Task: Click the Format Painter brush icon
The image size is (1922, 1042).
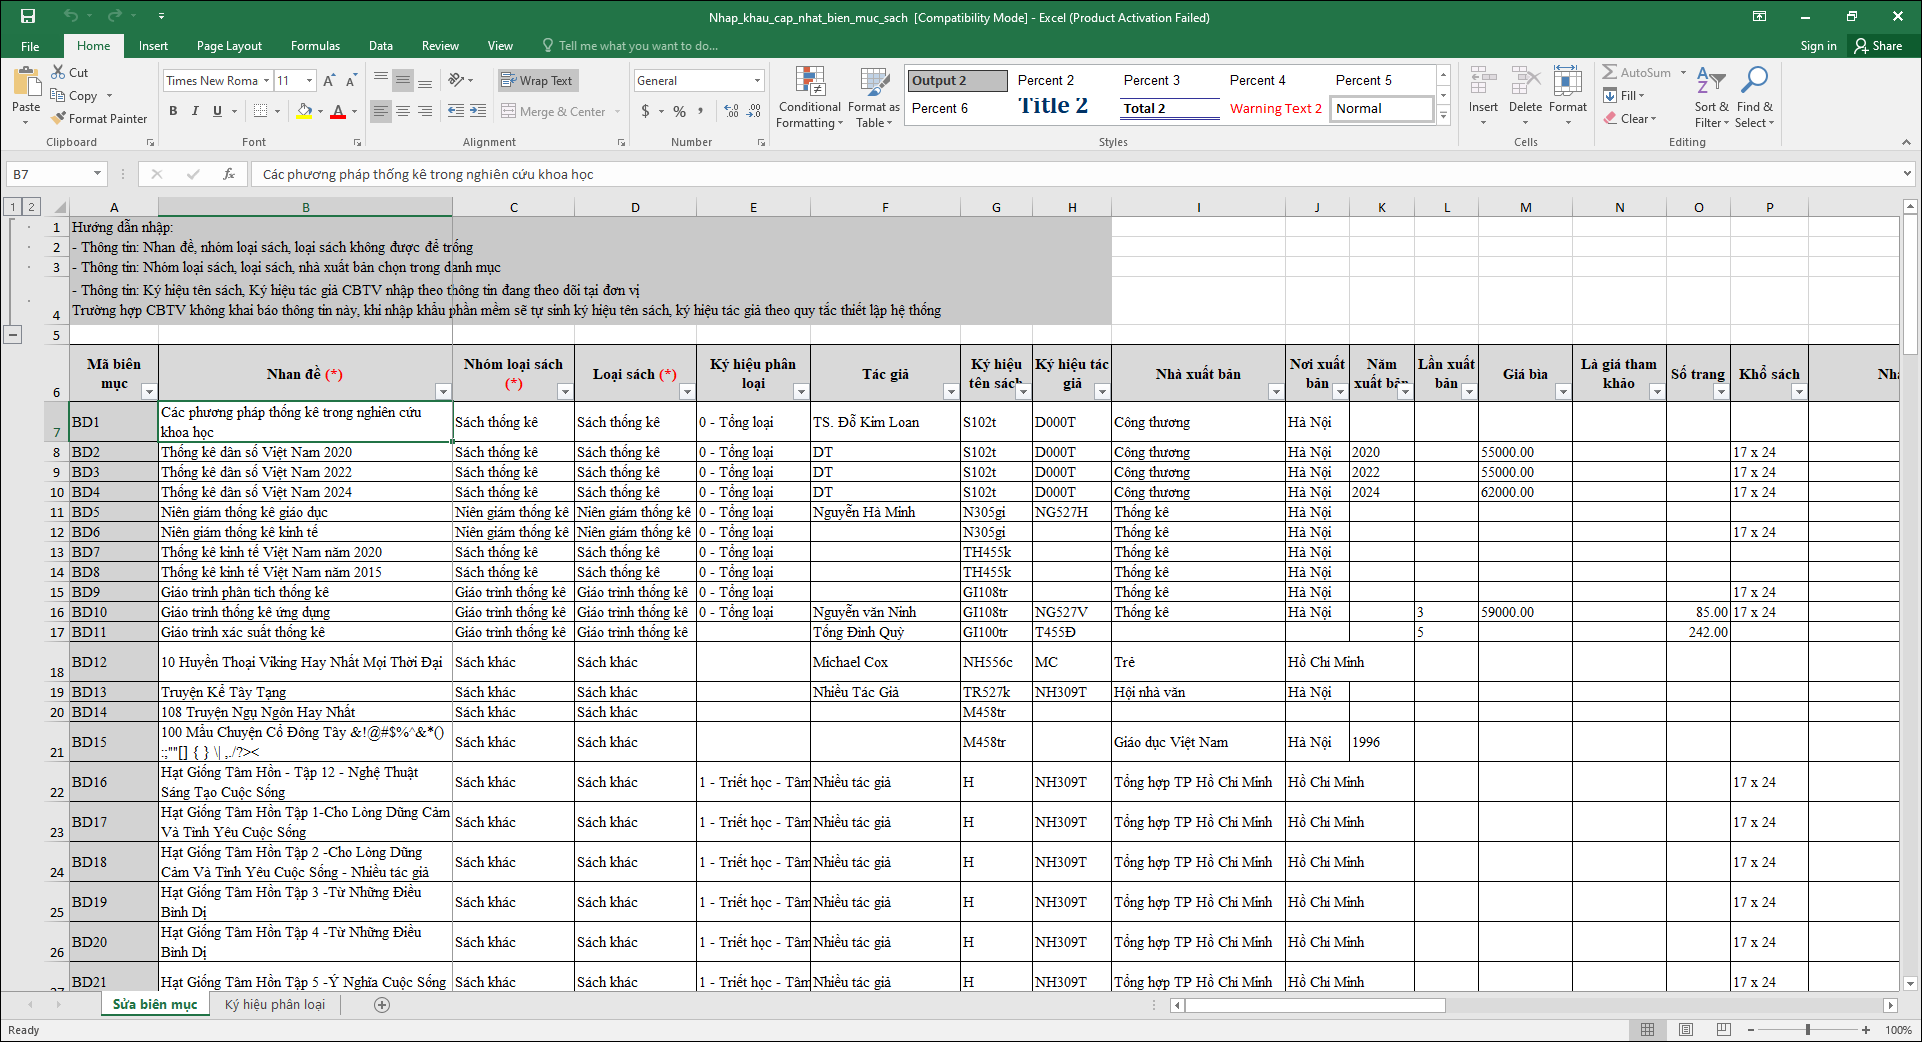Action: 60,119
